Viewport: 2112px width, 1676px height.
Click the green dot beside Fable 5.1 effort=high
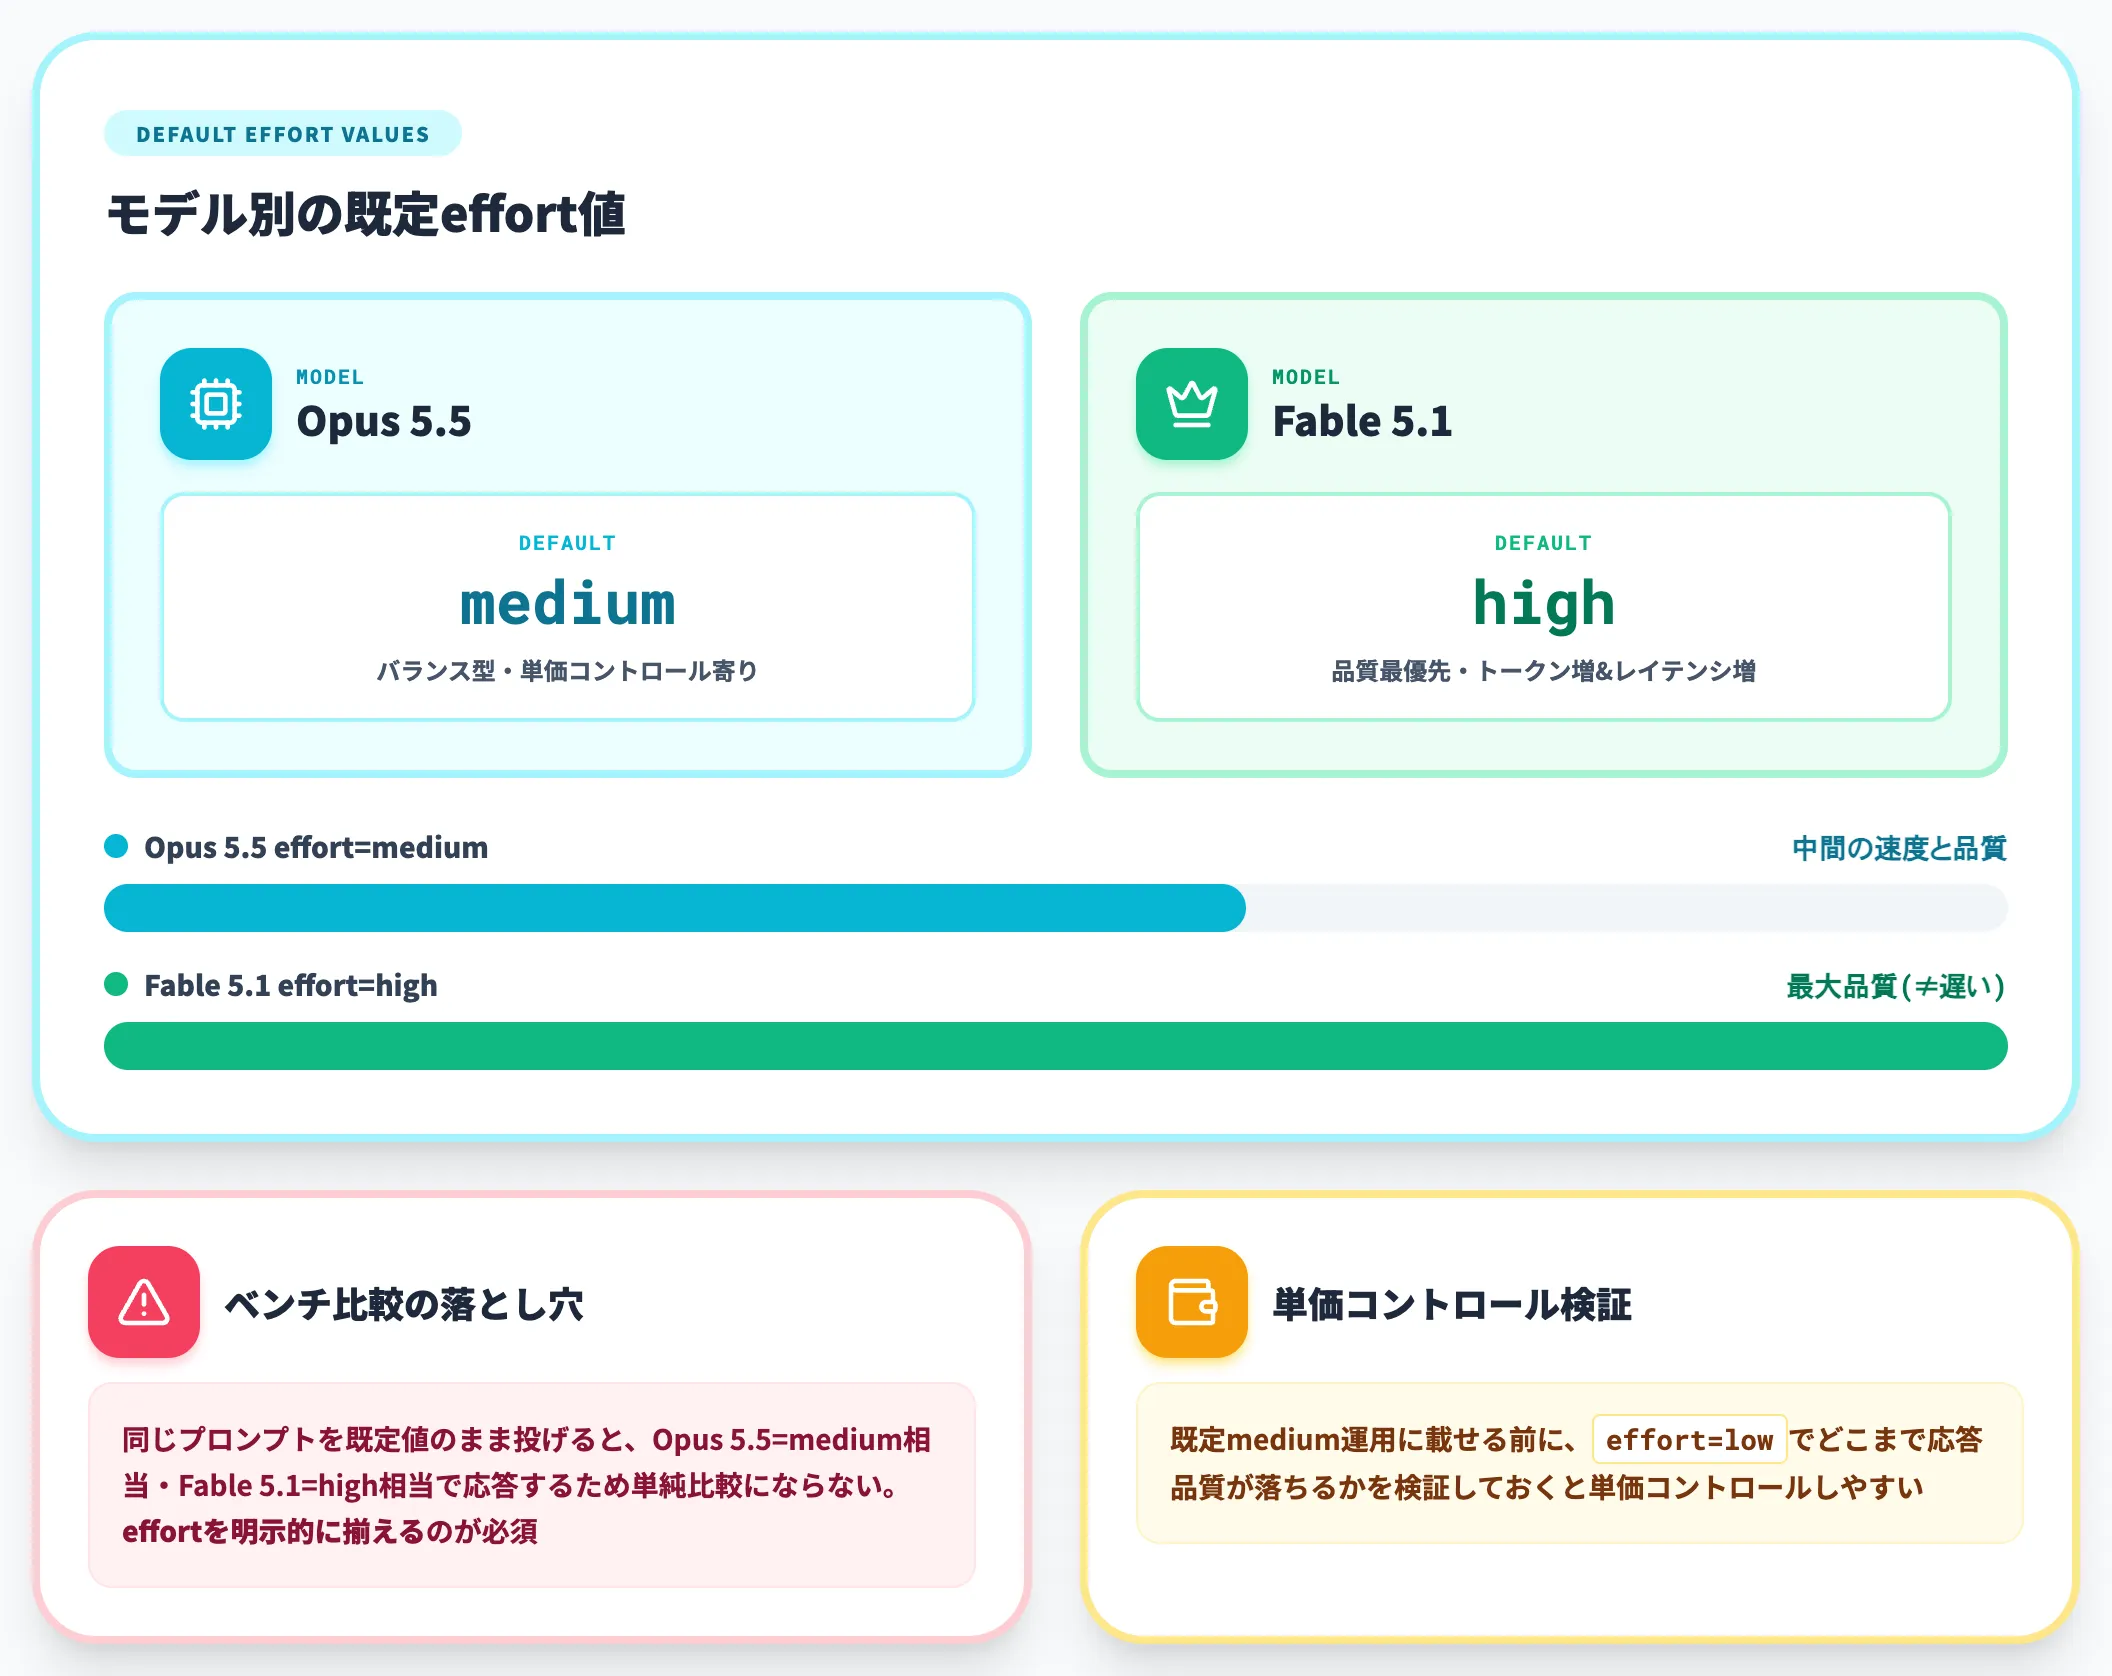click(116, 985)
